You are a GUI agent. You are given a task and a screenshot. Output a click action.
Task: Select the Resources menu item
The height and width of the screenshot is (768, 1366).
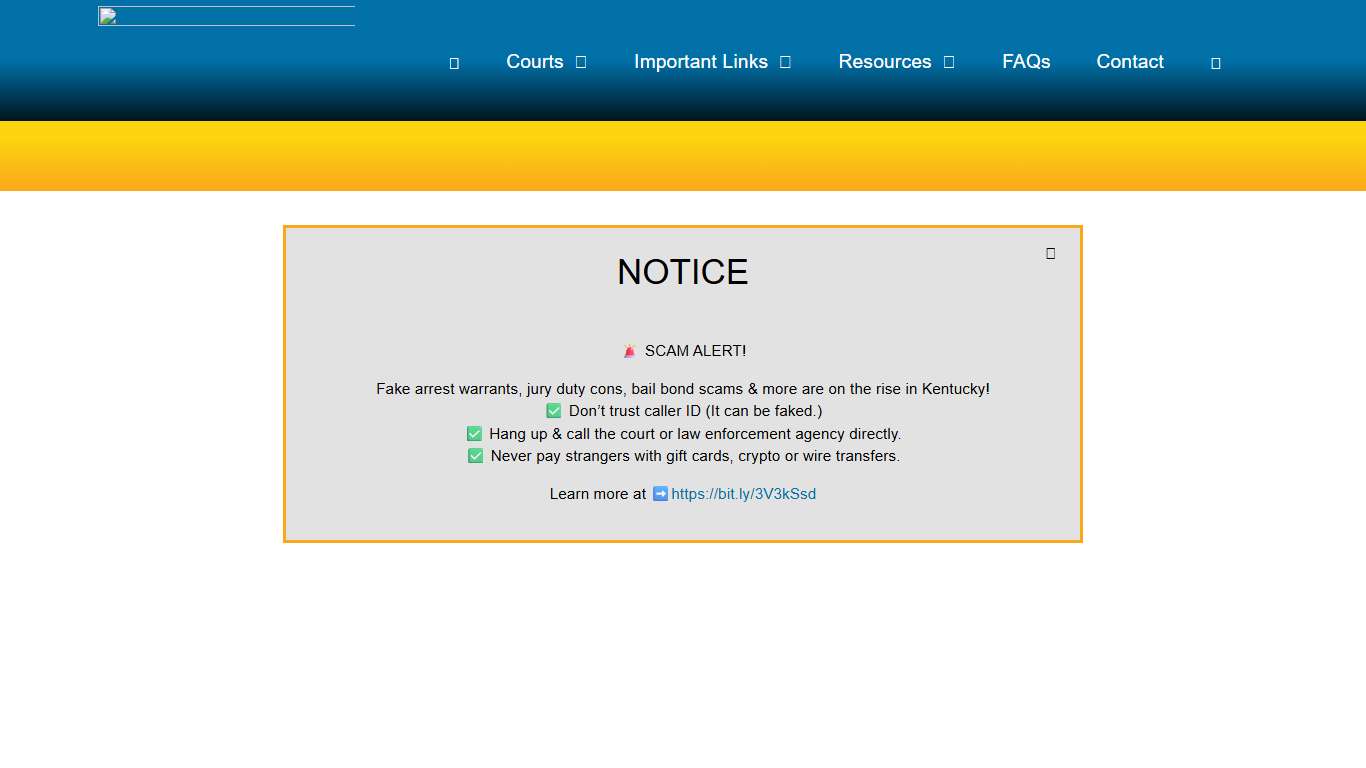coord(884,62)
